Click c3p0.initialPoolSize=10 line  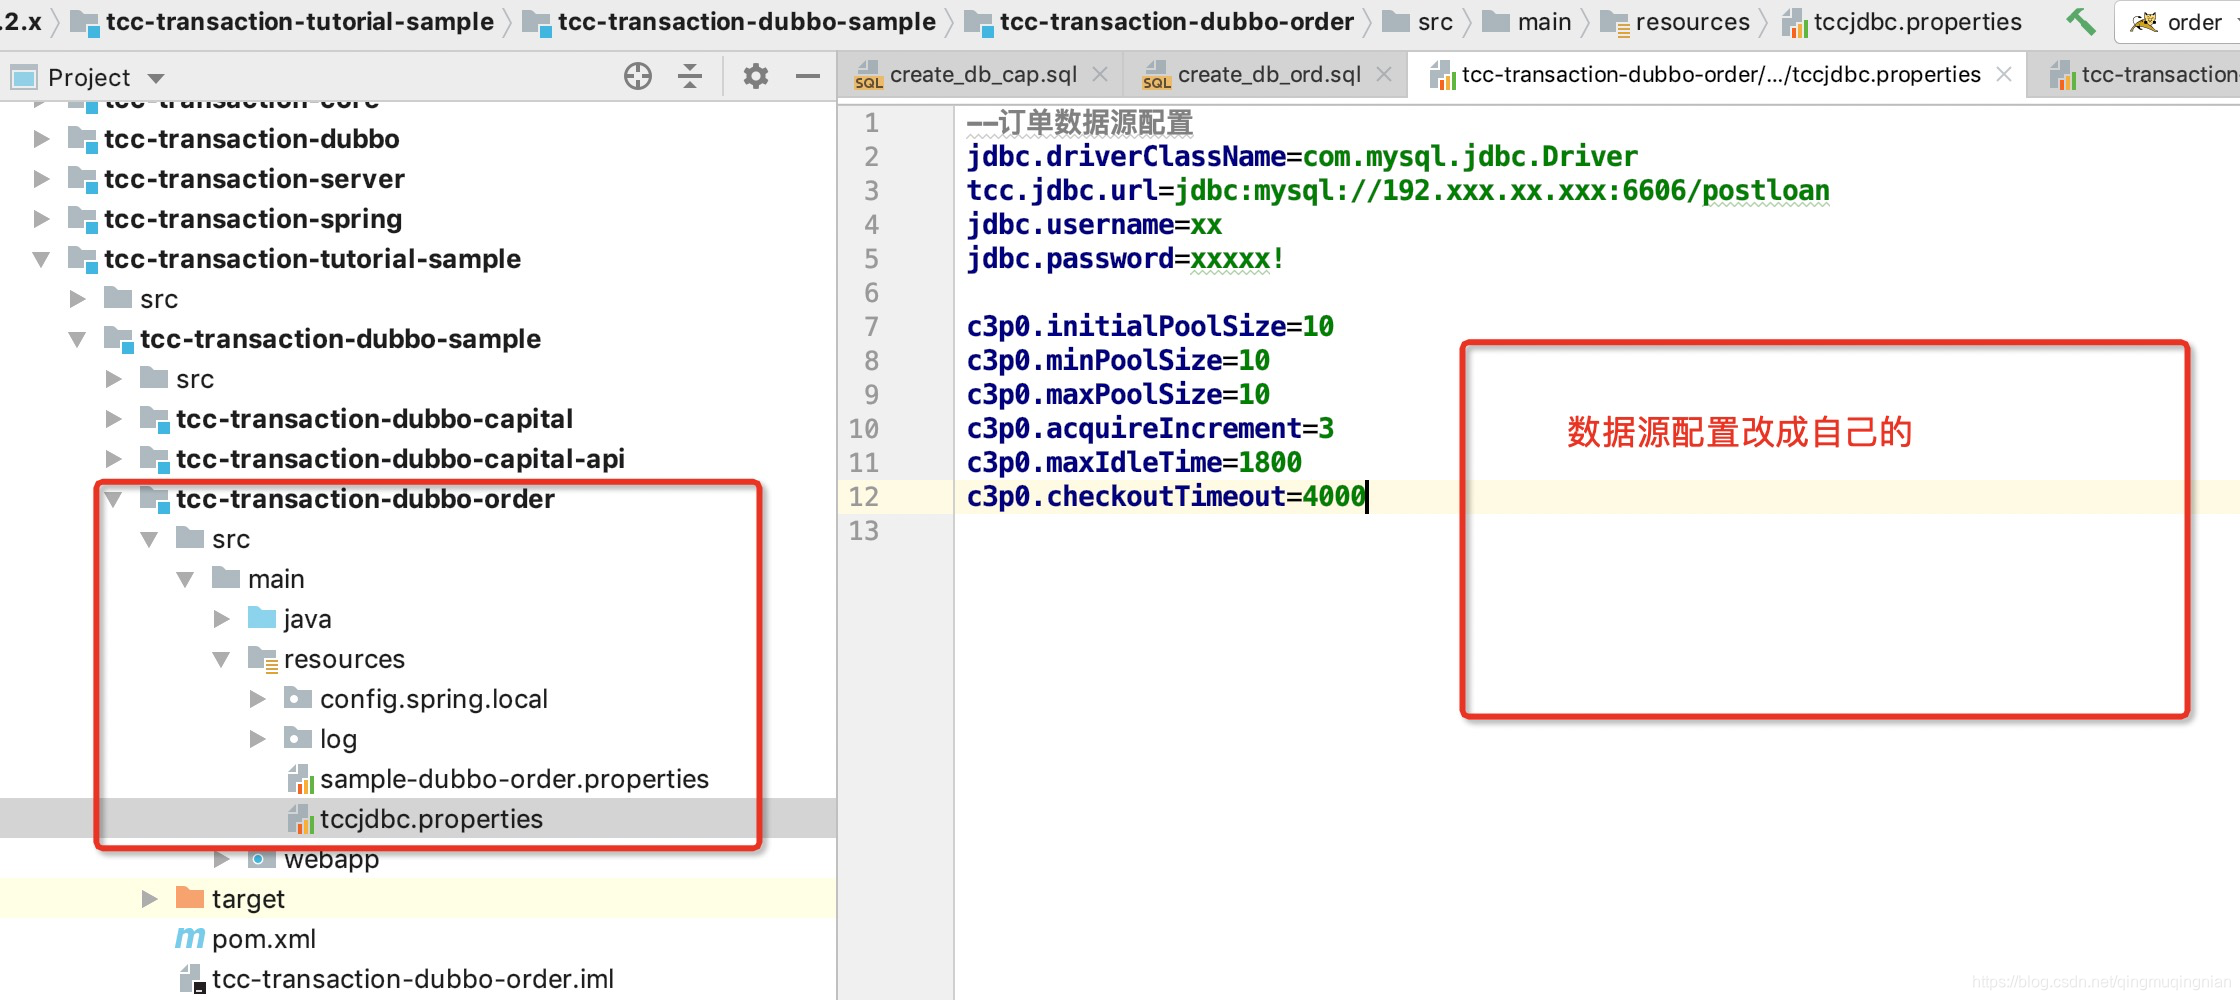click(x=1150, y=327)
